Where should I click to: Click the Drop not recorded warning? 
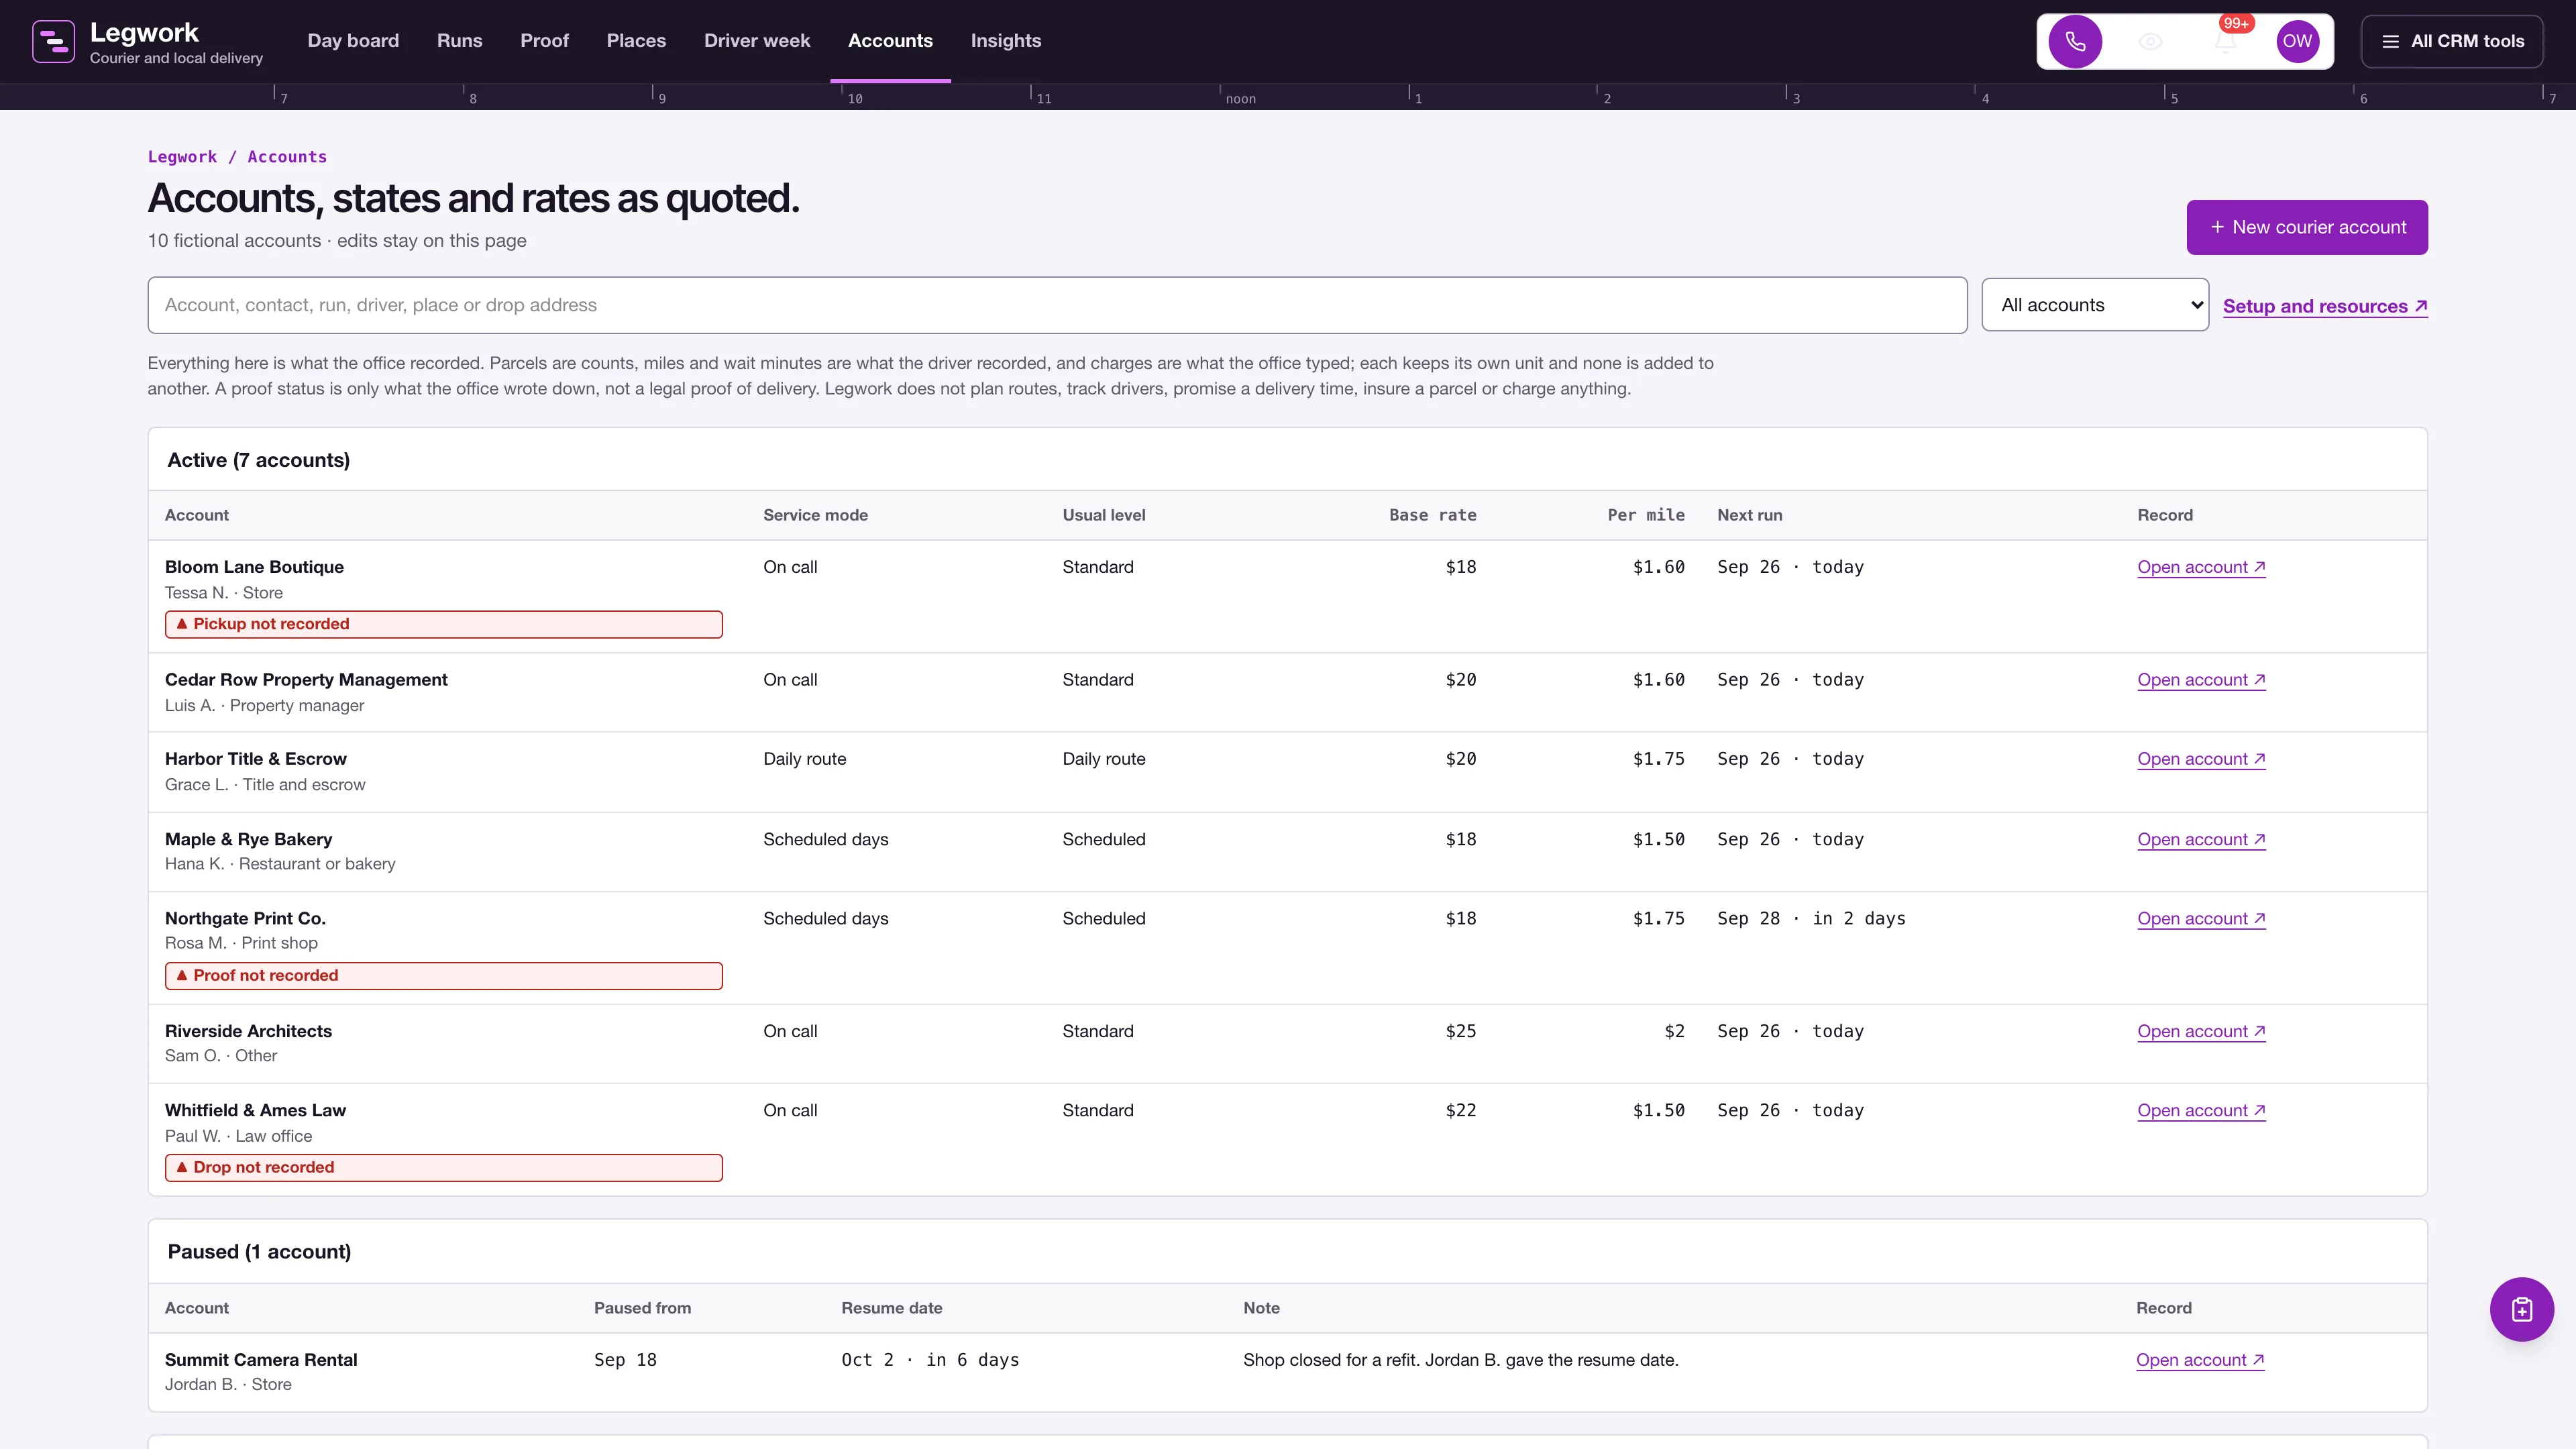click(443, 1168)
